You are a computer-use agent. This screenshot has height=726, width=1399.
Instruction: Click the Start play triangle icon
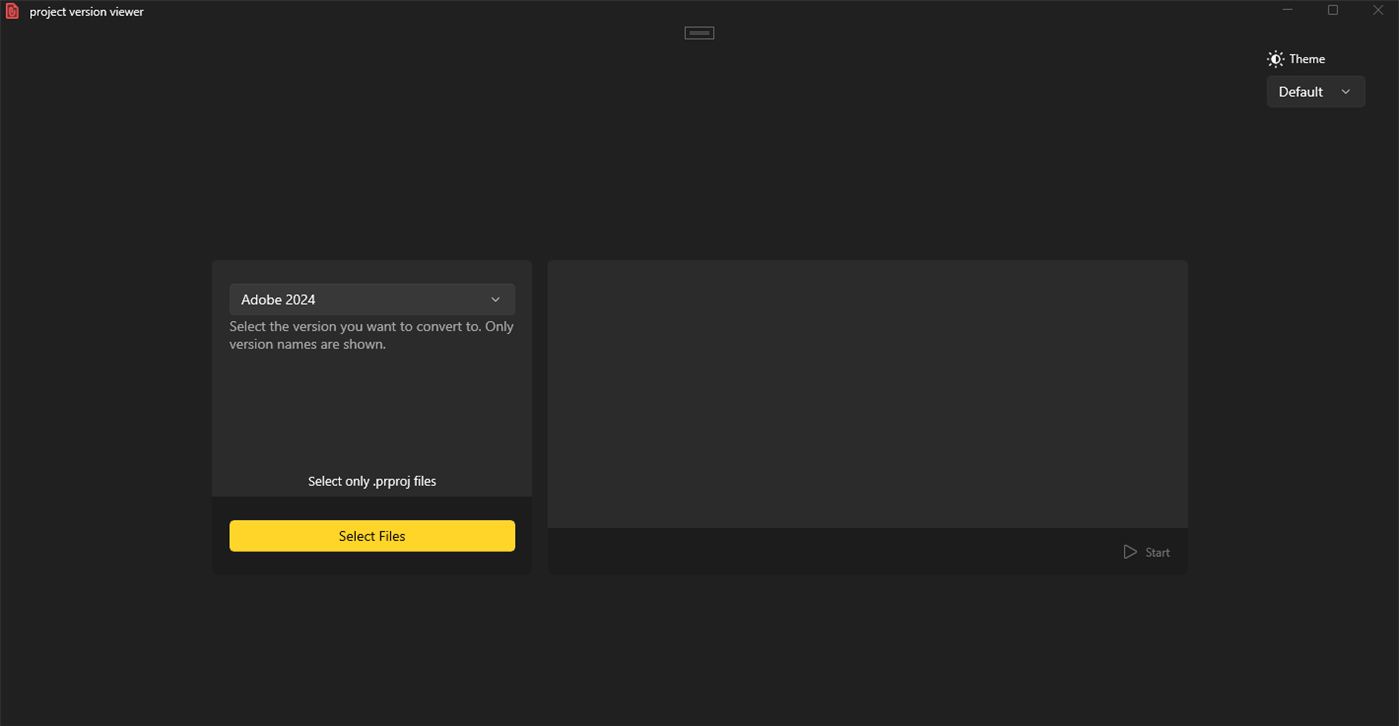(1130, 552)
